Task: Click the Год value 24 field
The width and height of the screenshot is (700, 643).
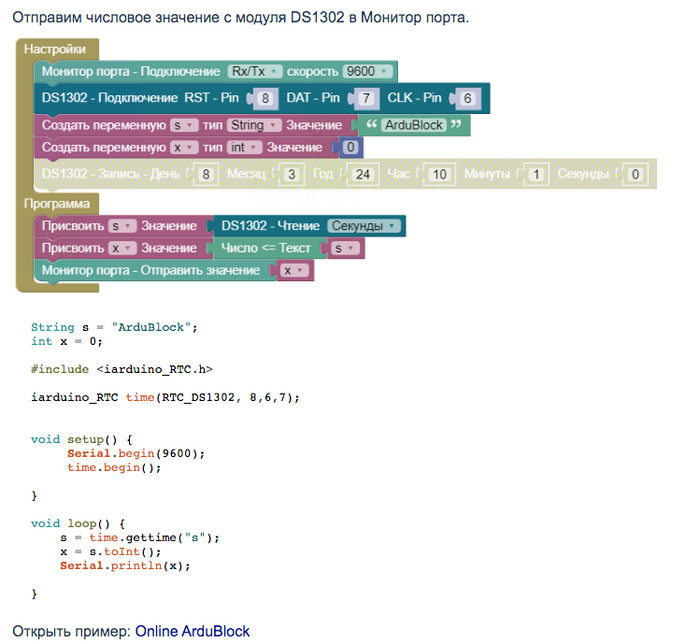Action: tap(362, 174)
